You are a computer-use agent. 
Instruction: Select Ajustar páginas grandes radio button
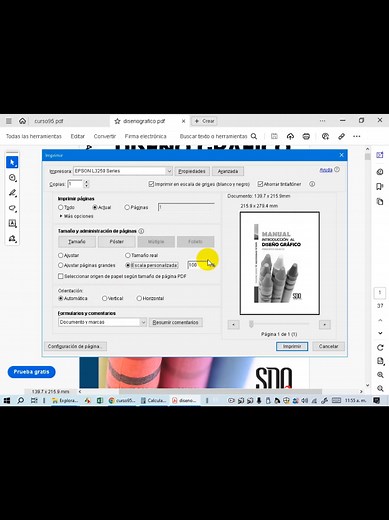[x=61, y=265]
